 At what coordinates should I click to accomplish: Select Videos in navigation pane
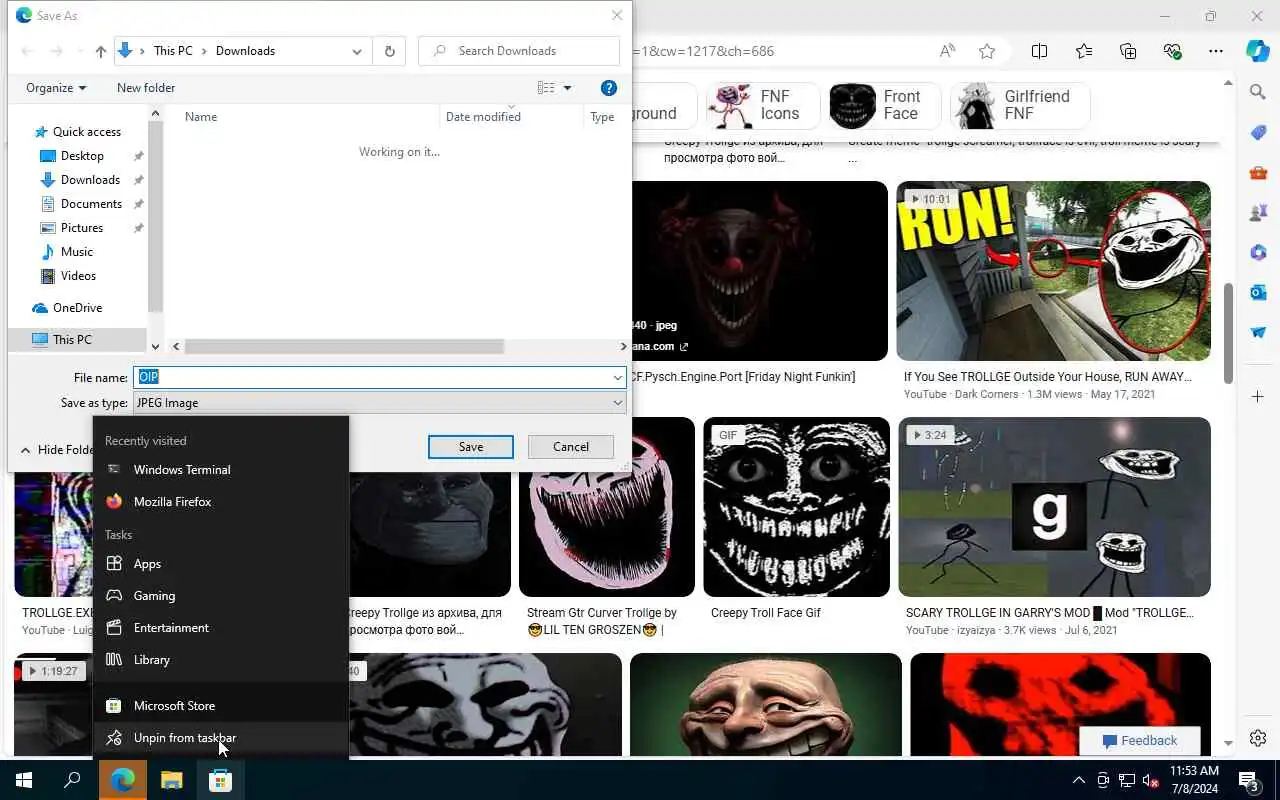coord(78,276)
